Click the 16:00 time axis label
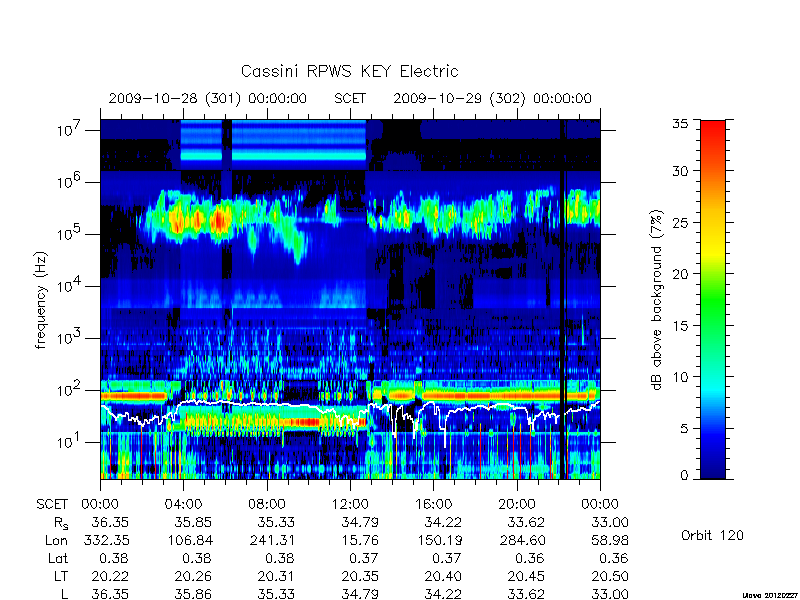 pyautogui.click(x=433, y=505)
